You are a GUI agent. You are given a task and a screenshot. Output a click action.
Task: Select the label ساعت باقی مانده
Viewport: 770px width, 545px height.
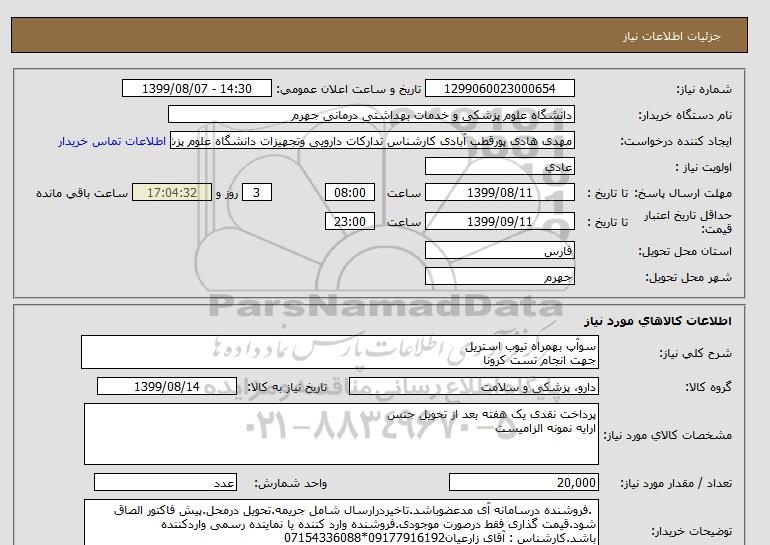pos(82,193)
